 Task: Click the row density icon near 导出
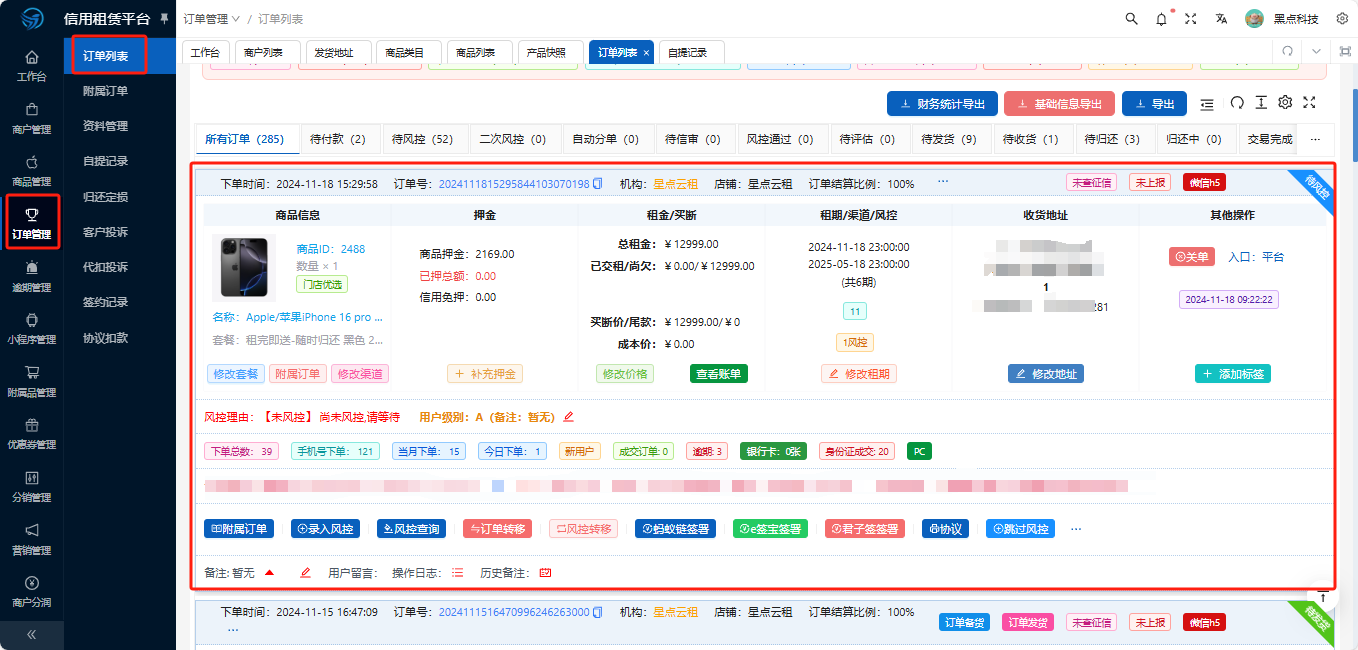pos(1261,103)
